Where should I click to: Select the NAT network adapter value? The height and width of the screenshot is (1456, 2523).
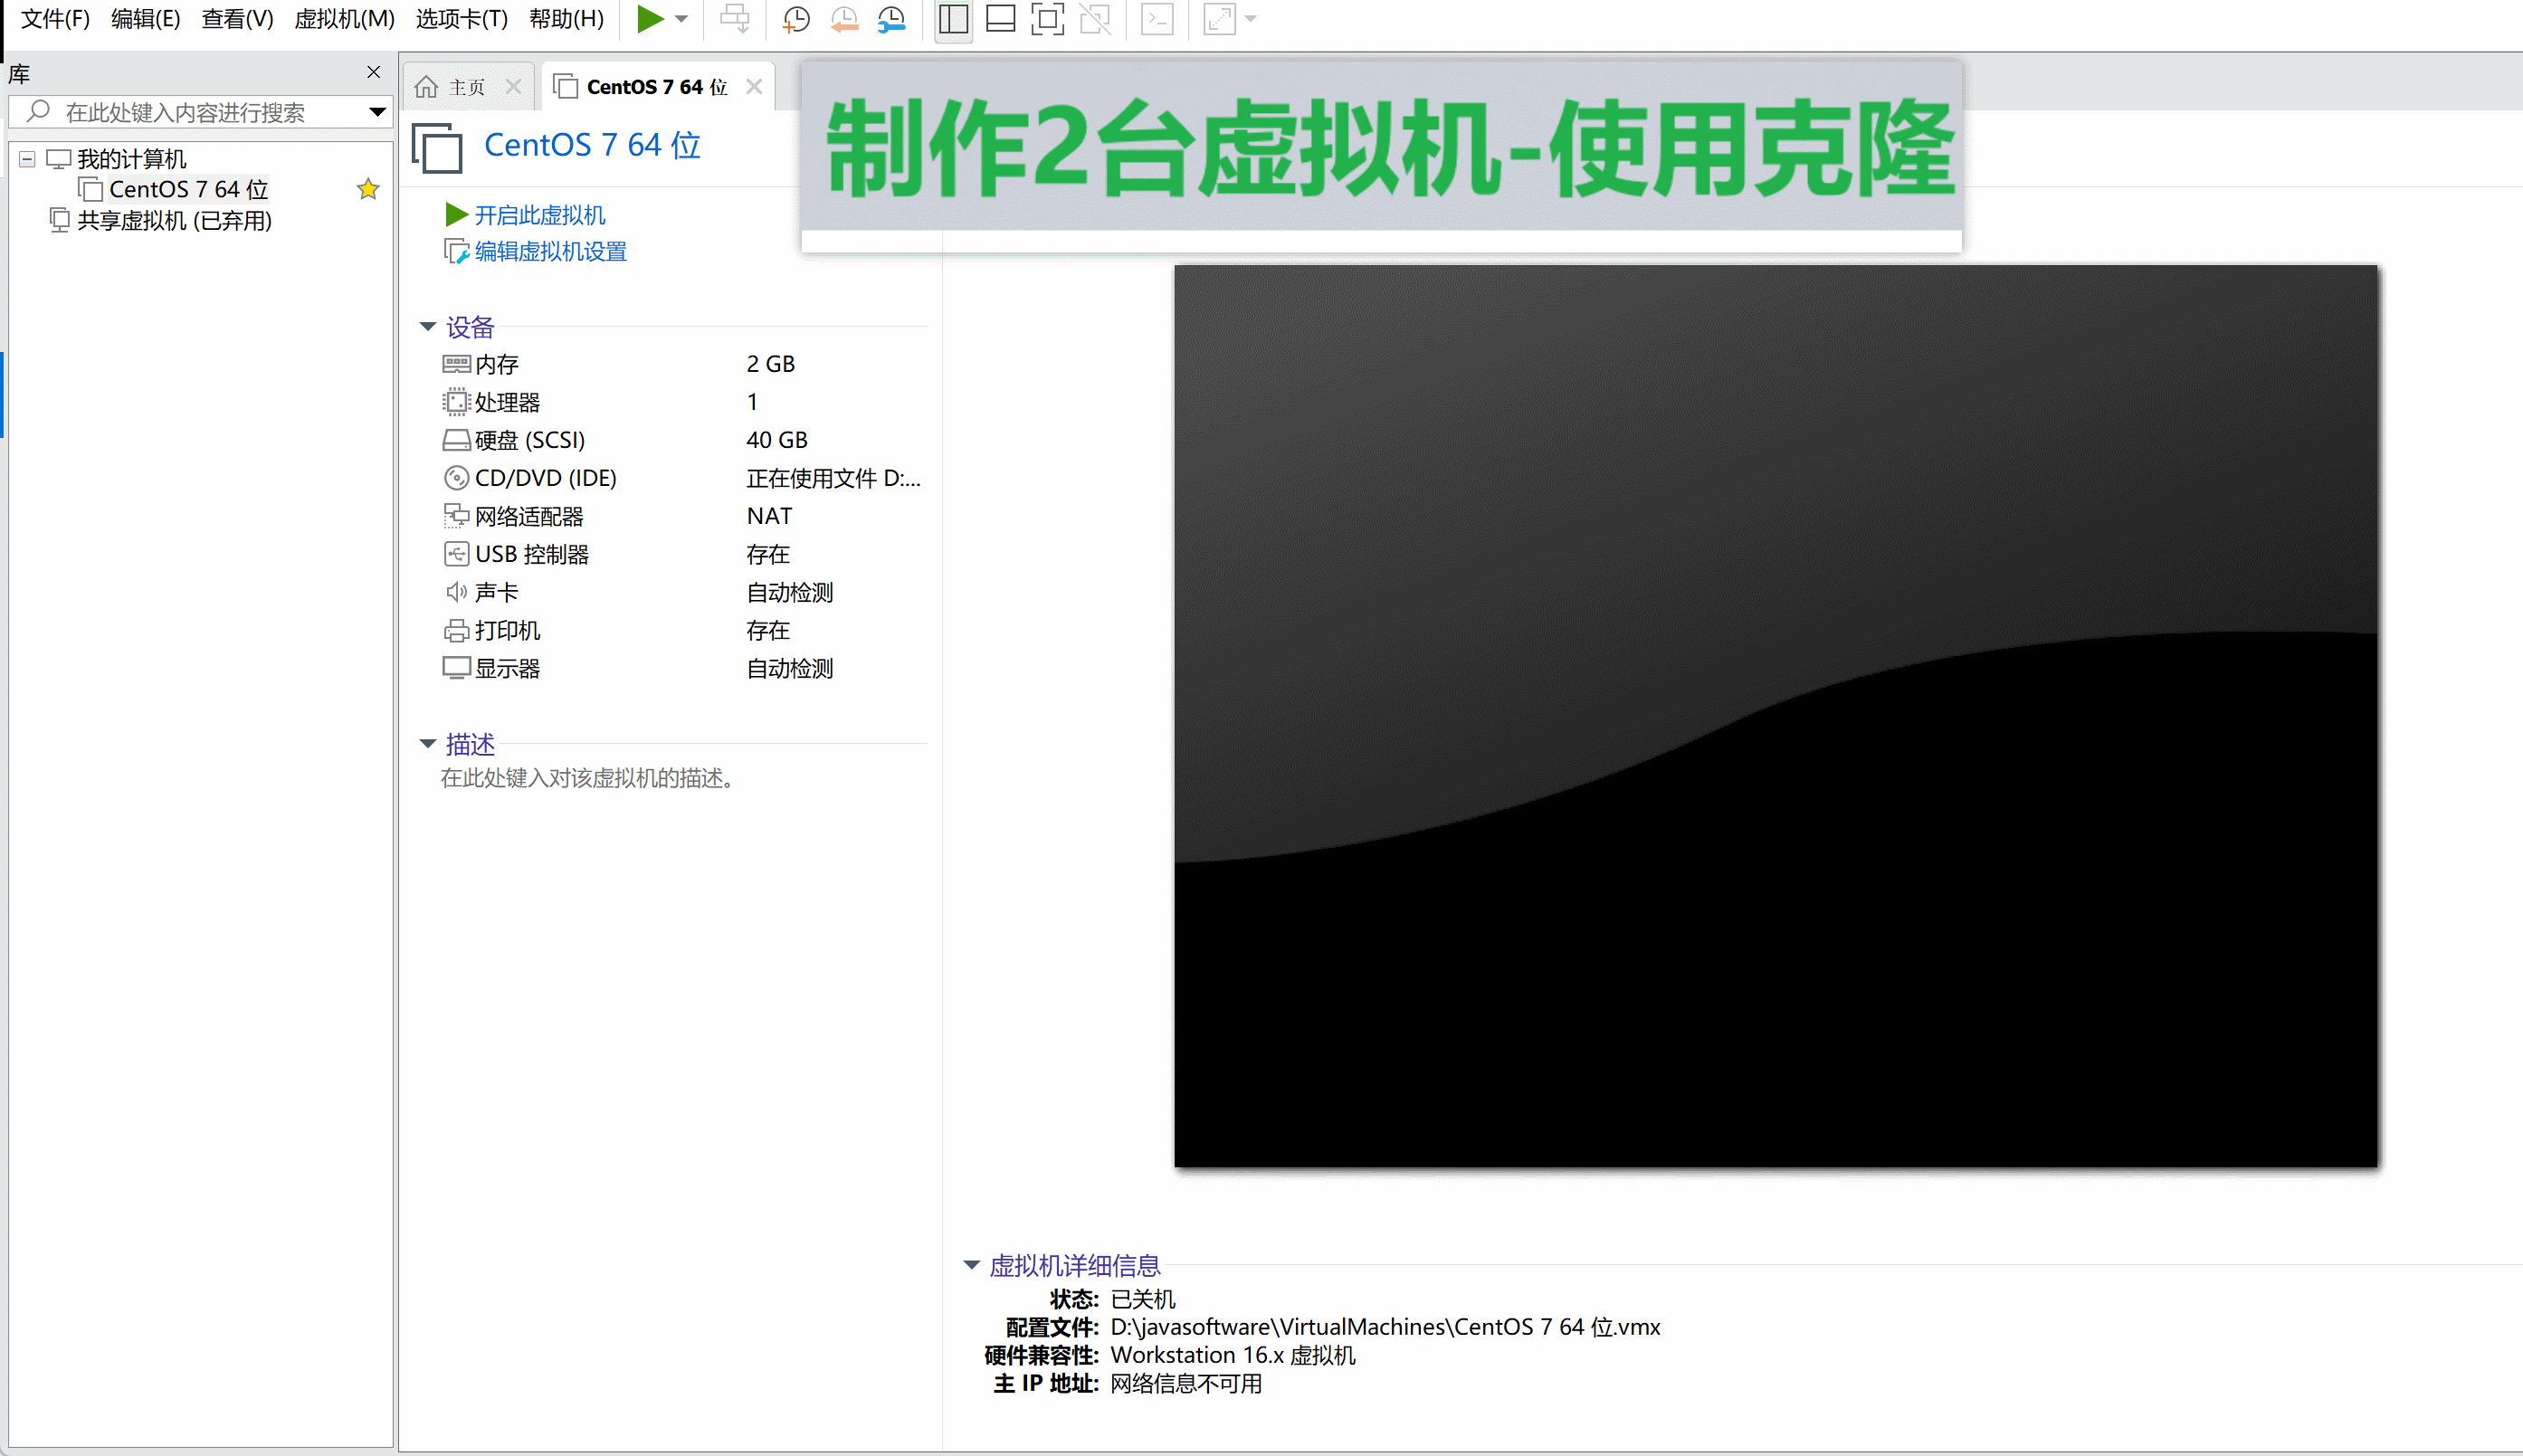[x=769, y=516]
